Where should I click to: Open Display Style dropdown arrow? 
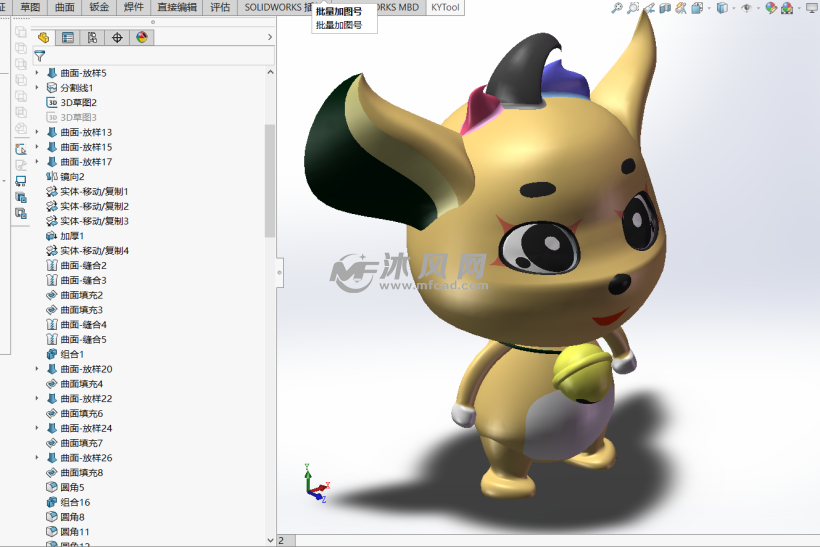[x=734, y=8]
